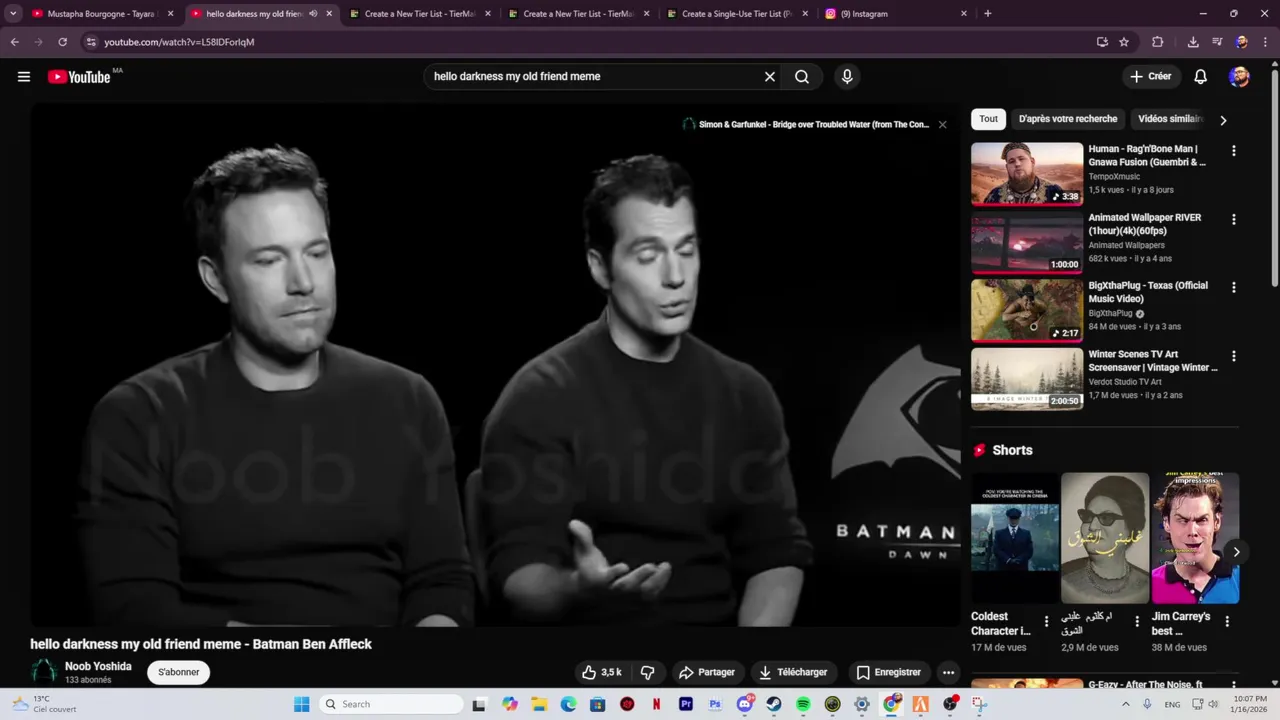Open your YouTube account avatar menu

click(1239, 77)
